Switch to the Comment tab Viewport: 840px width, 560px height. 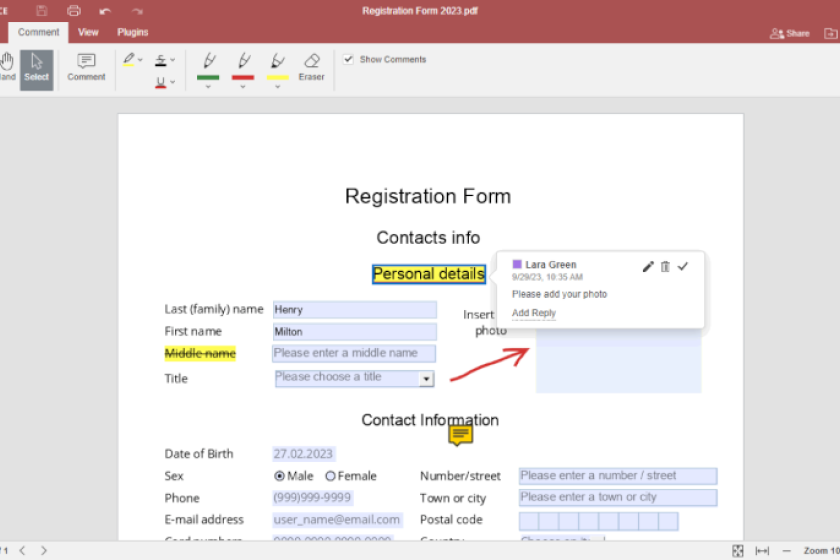tap(38, 32)
